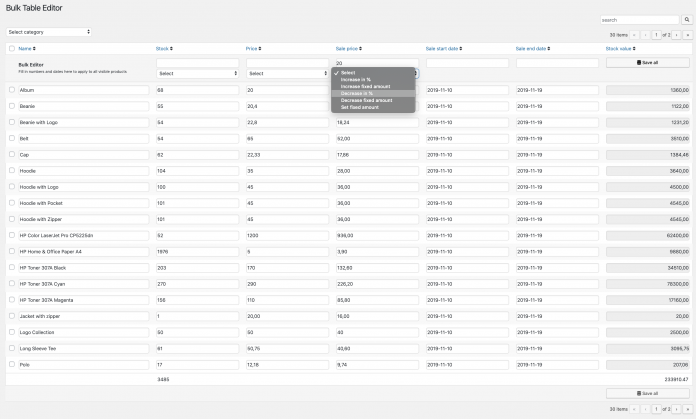Screen dimensions: 696x419
Task: Edit sale price field for Cap
Action: [x=377, y=154]
